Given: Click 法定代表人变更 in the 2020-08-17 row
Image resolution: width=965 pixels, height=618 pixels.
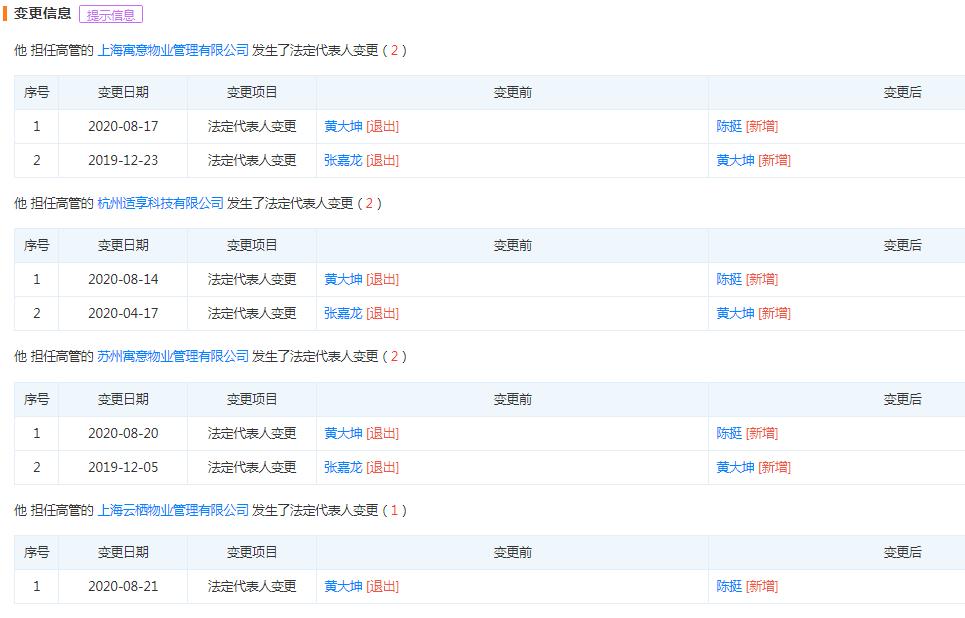Looking at the screenshot, I should point(252,126).
